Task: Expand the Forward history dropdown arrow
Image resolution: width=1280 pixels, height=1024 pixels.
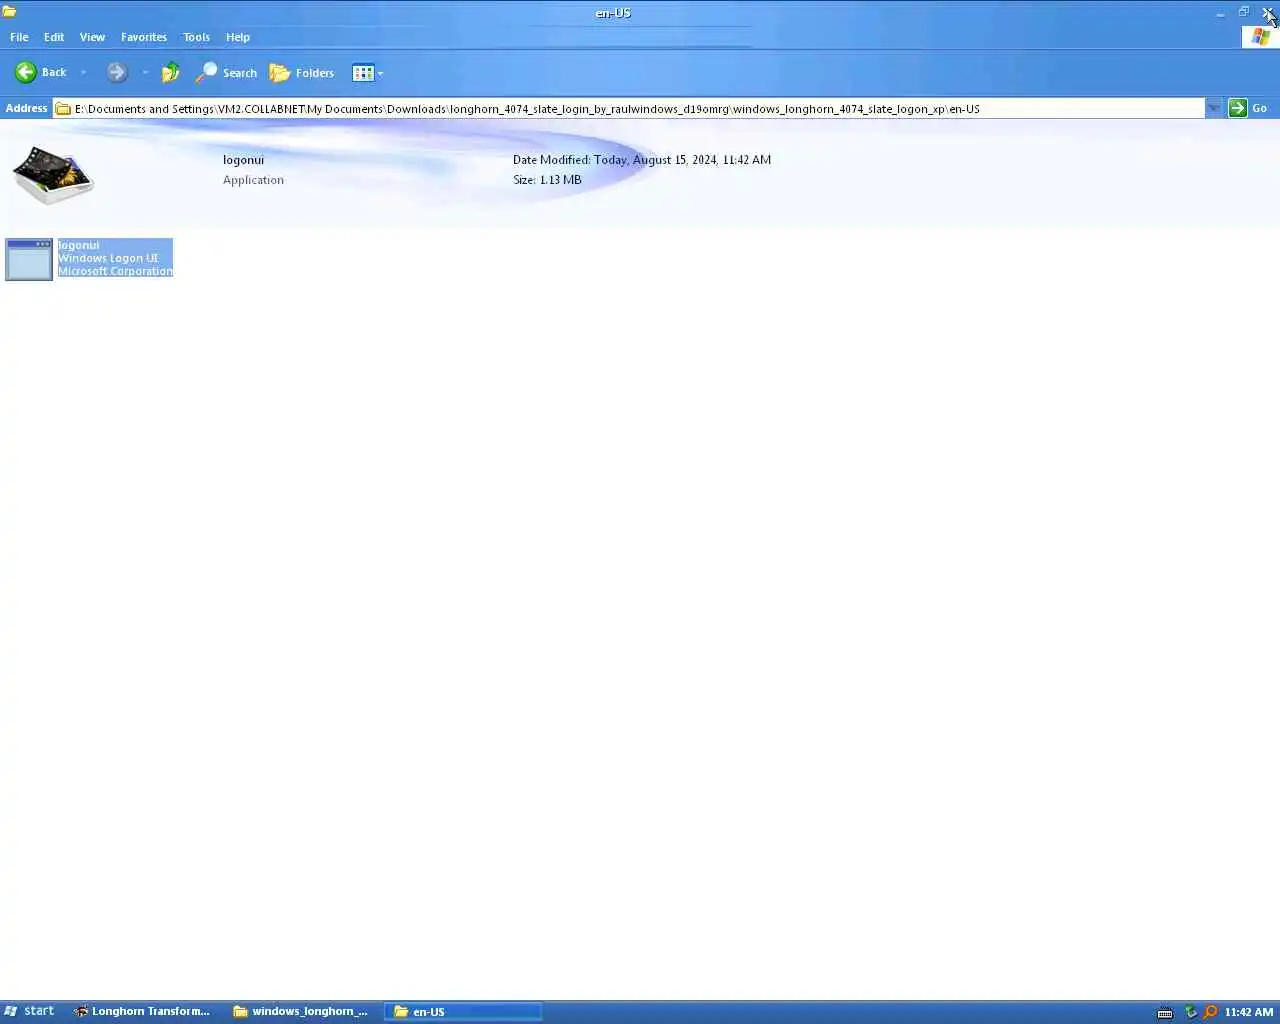Action: click(x=145, y=72)
